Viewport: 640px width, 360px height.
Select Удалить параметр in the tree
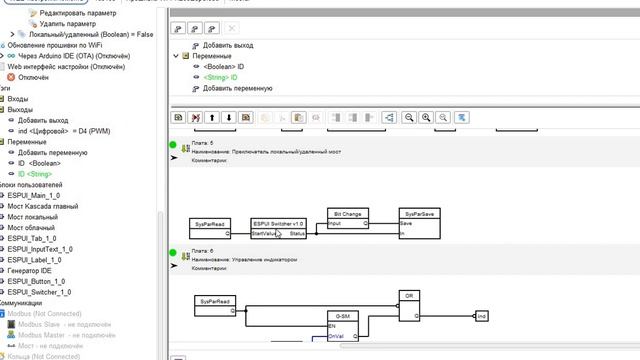[68, 24]
